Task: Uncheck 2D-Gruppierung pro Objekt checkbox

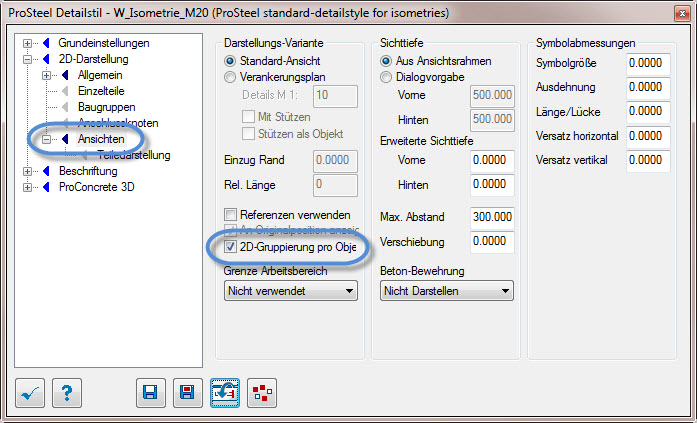Action: (x=230, y=247)
